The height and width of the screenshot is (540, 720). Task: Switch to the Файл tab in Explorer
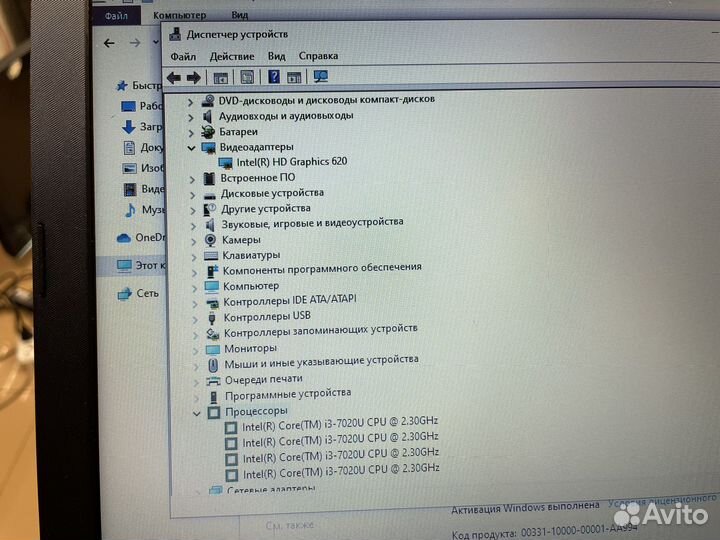point(117,16)
